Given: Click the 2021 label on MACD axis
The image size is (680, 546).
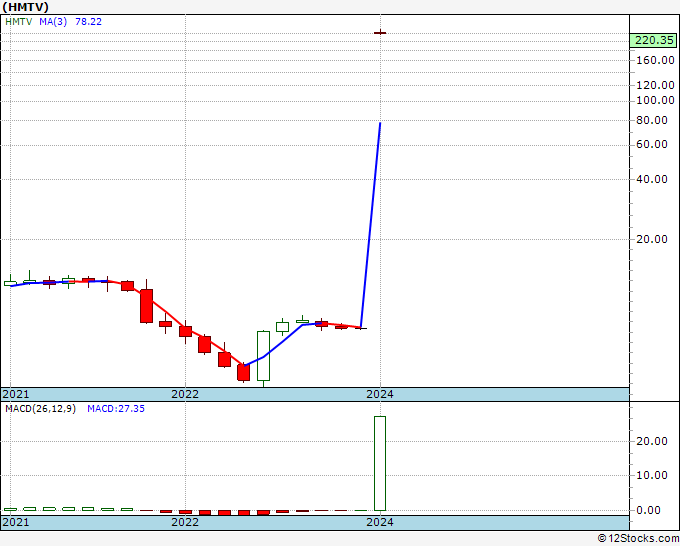Looking at the screenshot, I should (16, 522).
